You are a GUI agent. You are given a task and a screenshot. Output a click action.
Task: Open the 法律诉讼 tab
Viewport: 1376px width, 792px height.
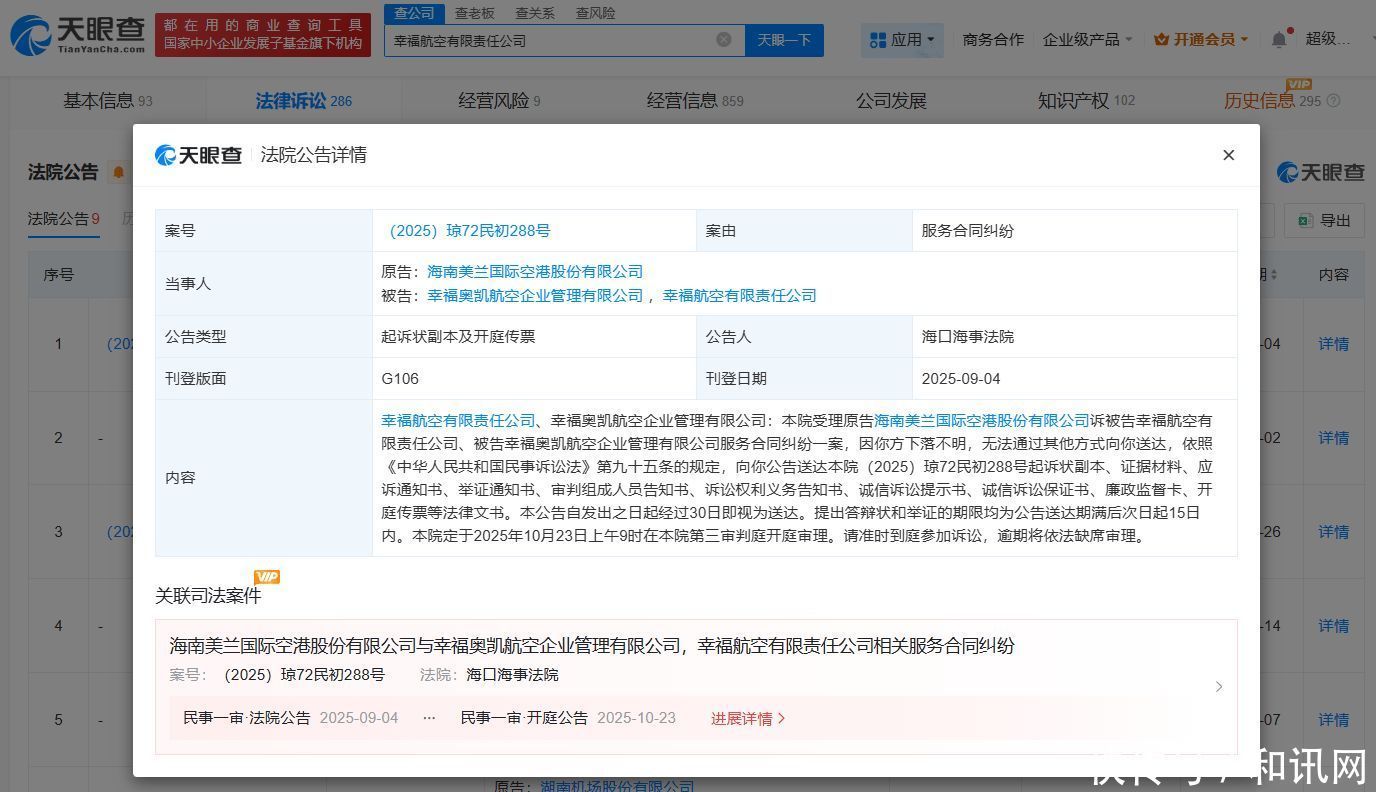(x=303, y=101)
